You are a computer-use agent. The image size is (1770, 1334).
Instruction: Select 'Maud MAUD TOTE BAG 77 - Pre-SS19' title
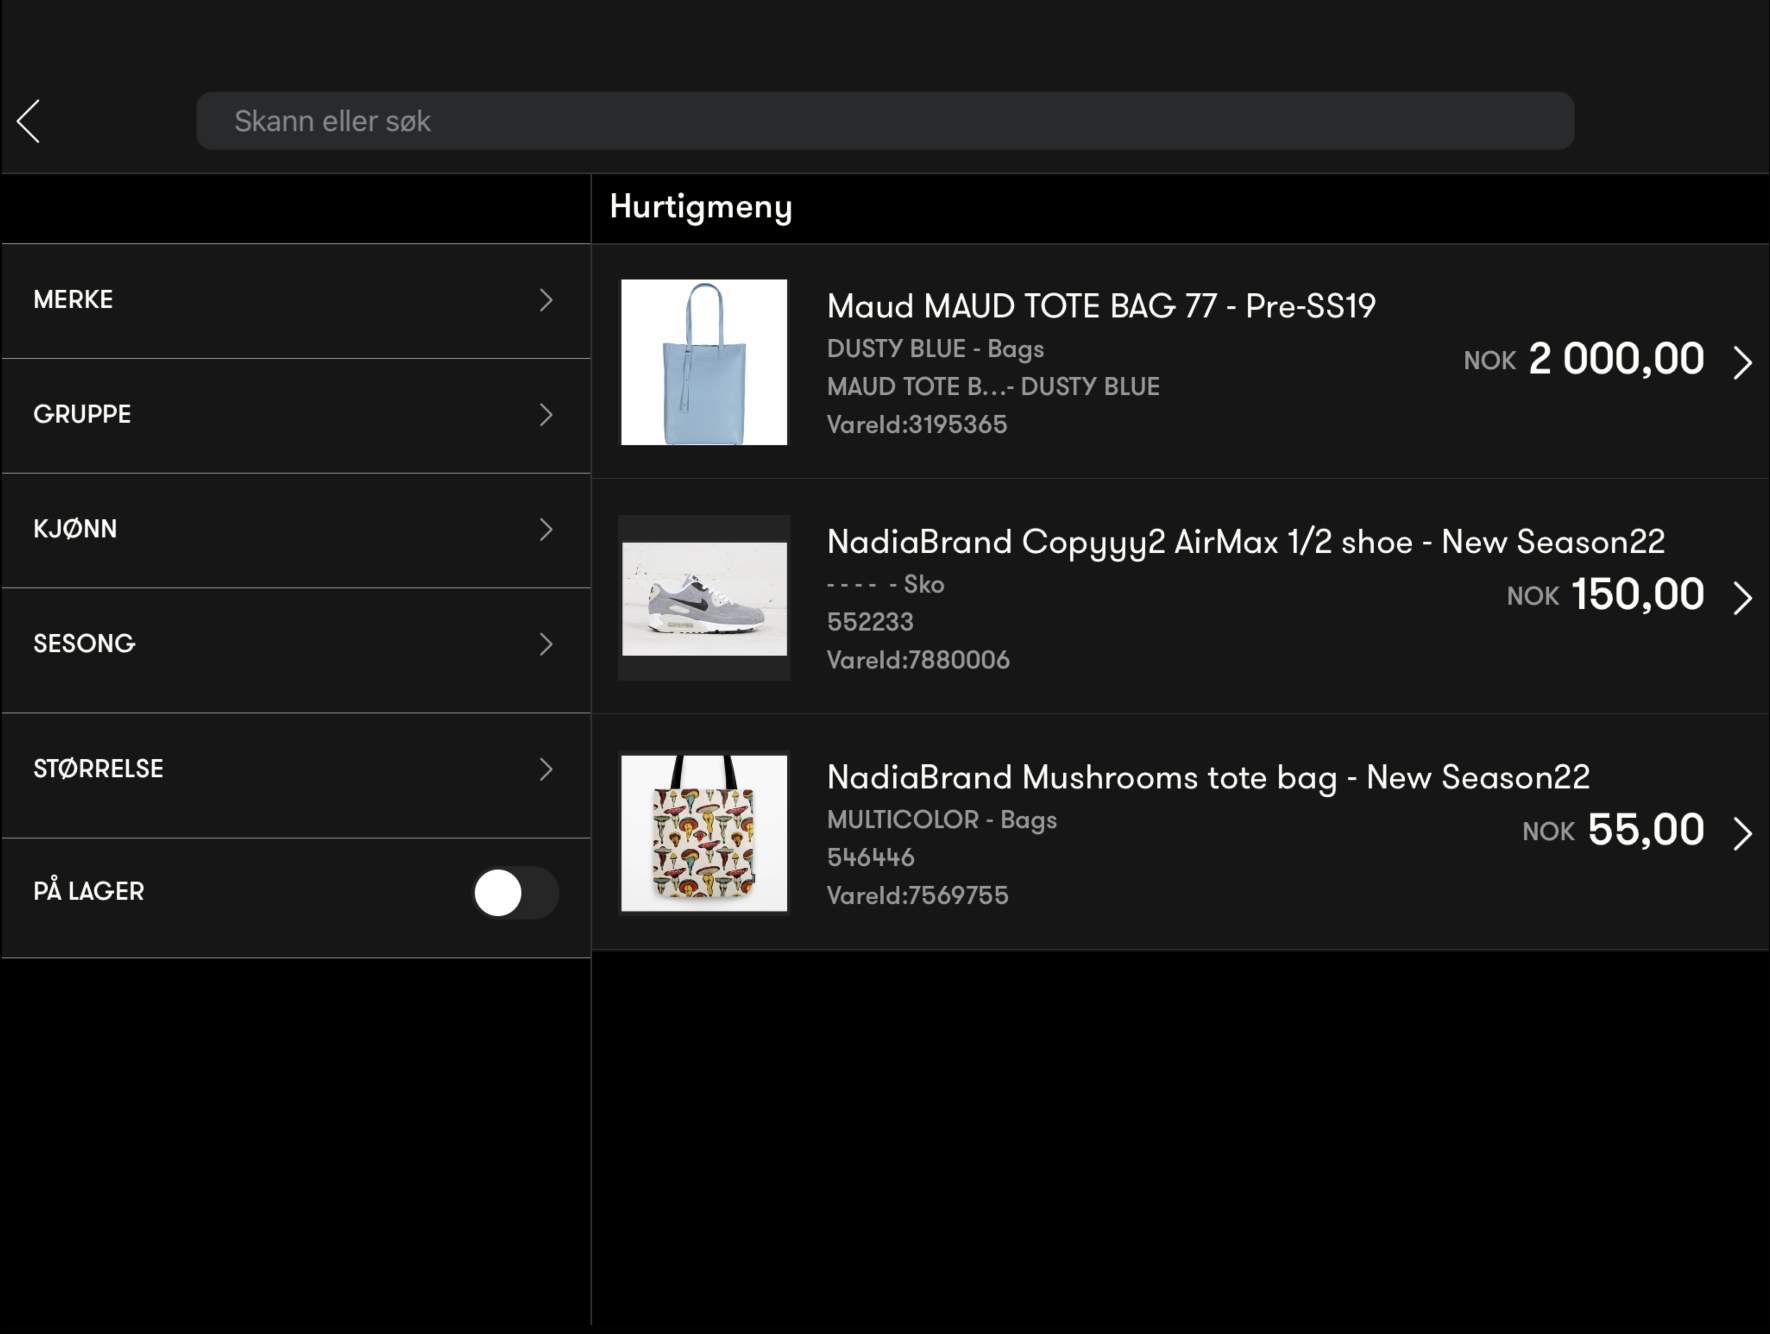pyautogui.click(x=1101, y=306)
